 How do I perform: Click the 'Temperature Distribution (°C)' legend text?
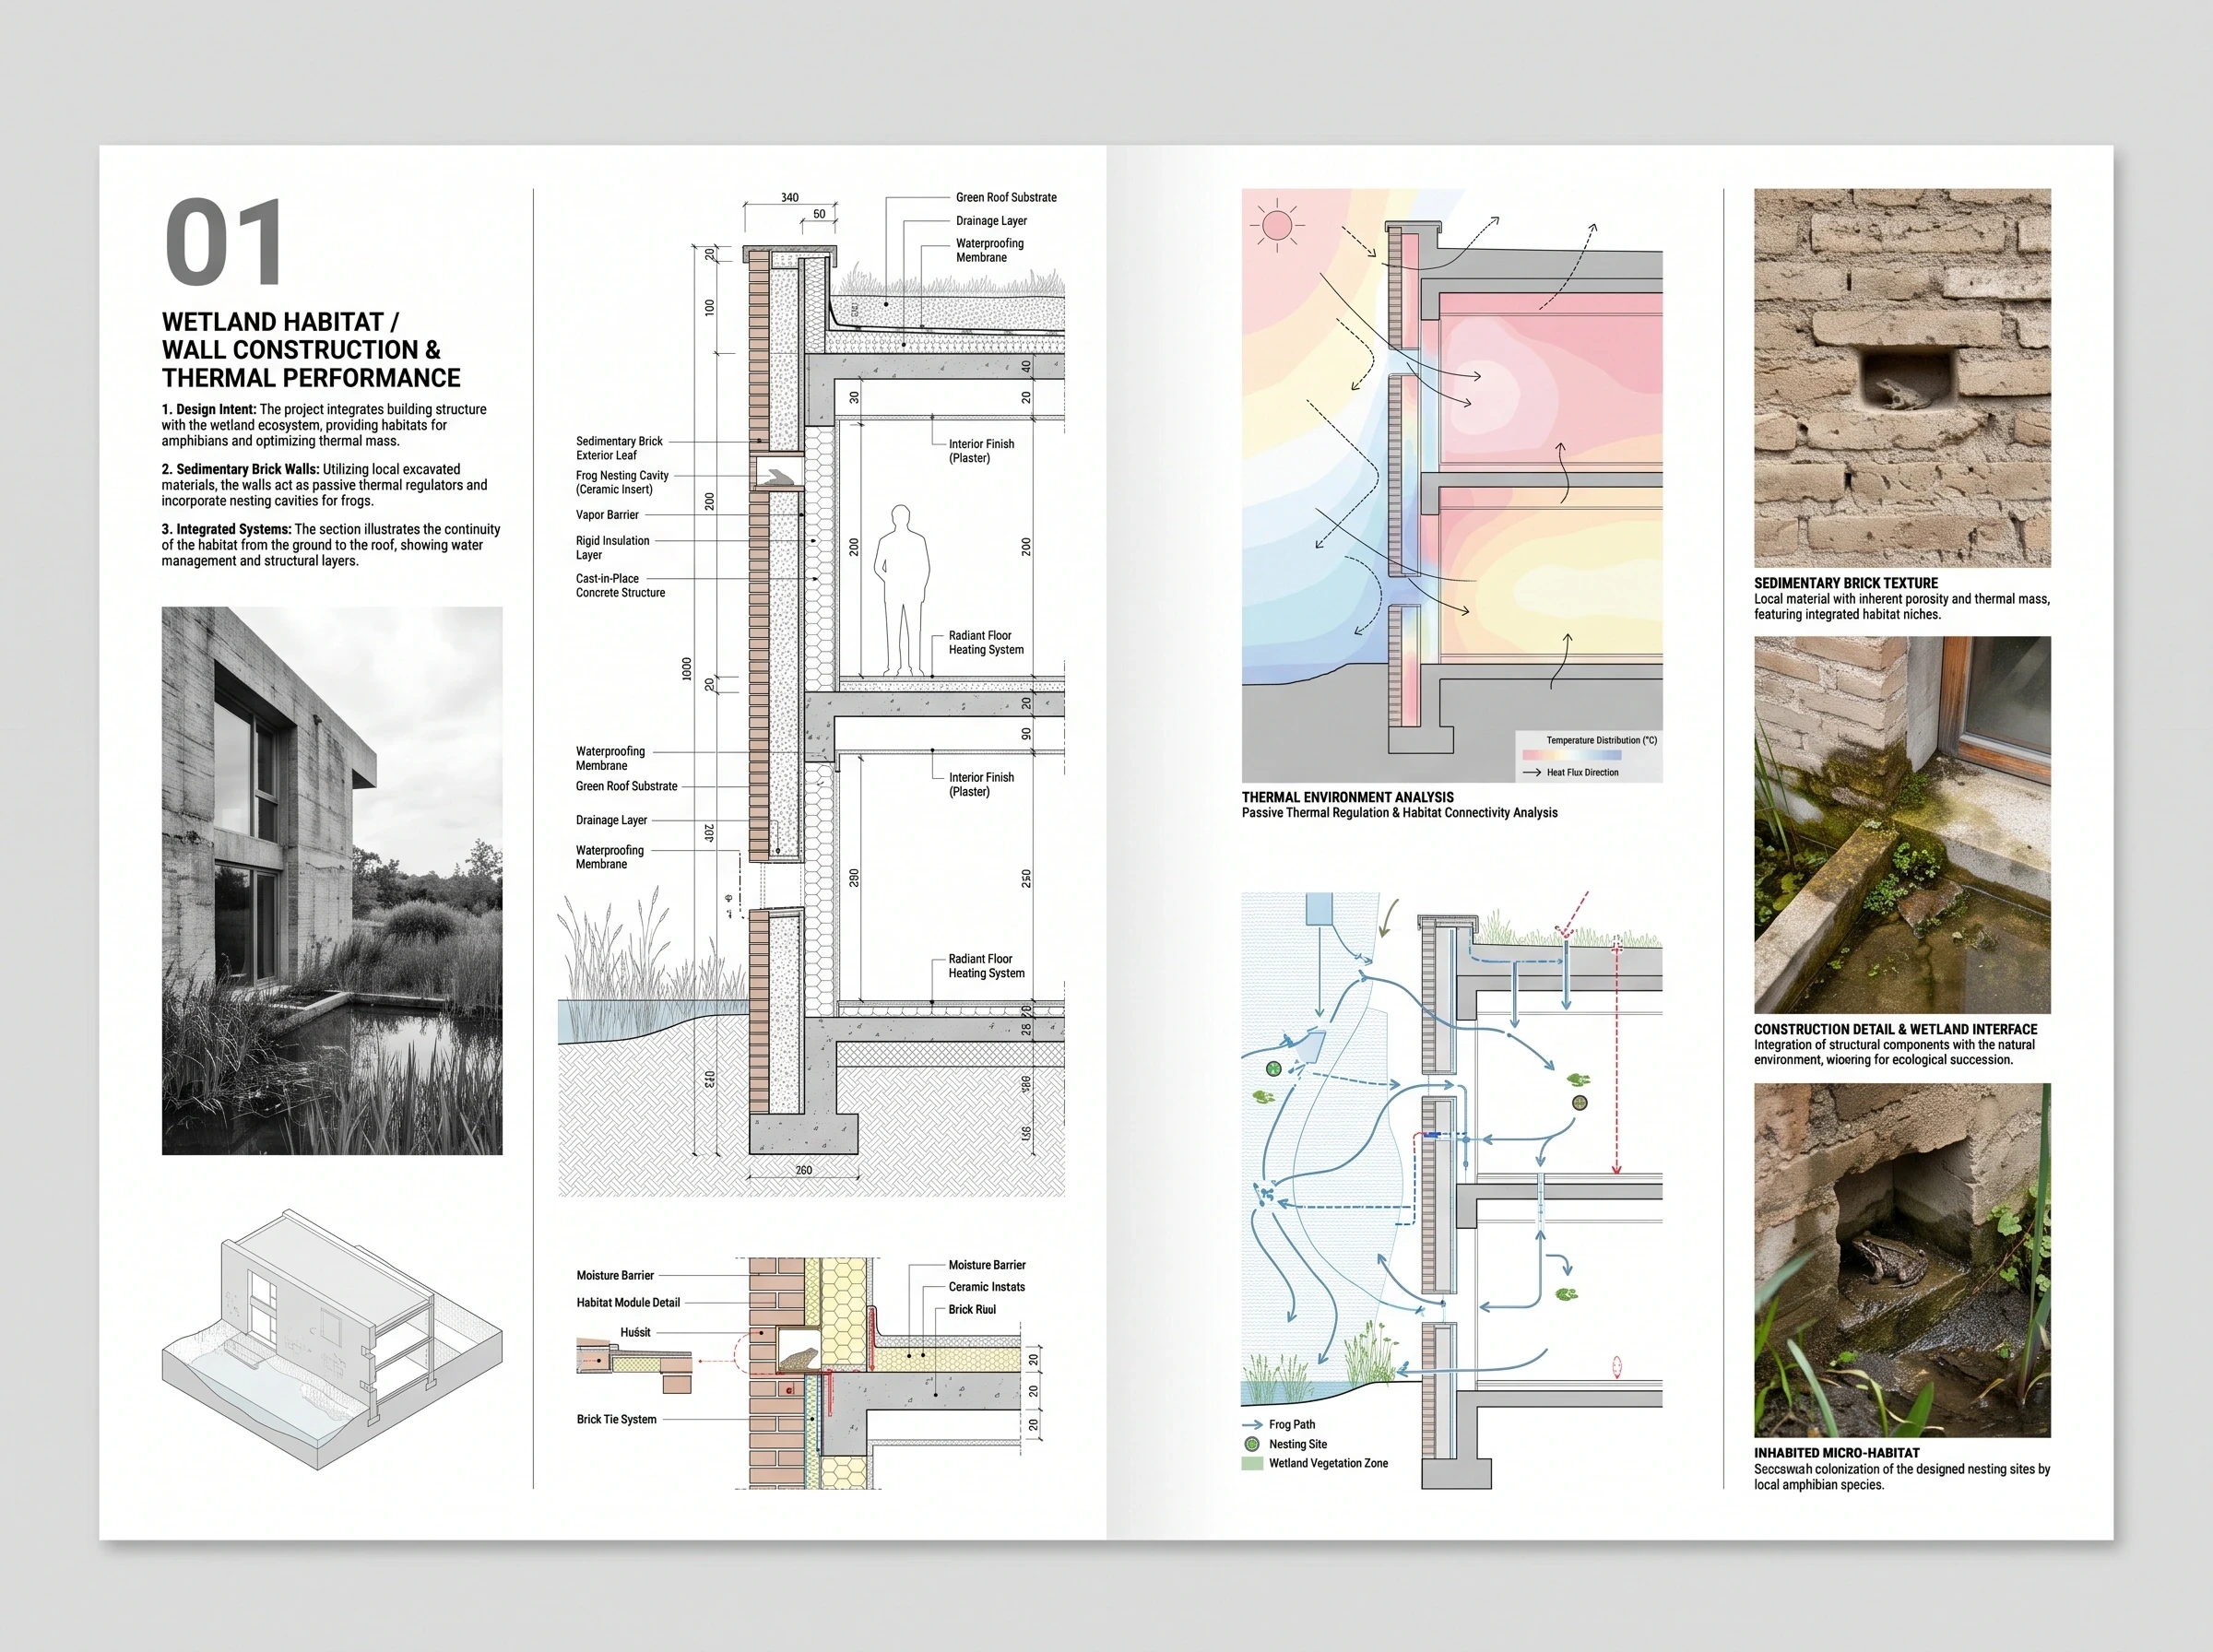pyautogui.click(x=1601, y=741)
